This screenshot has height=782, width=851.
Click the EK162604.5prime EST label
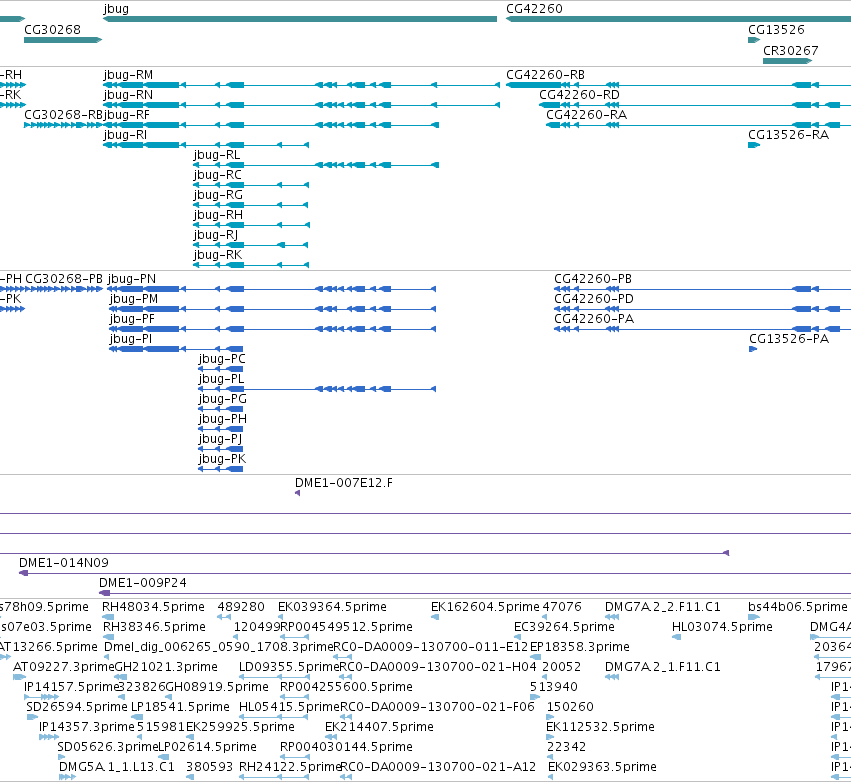[x=485, y=607]
